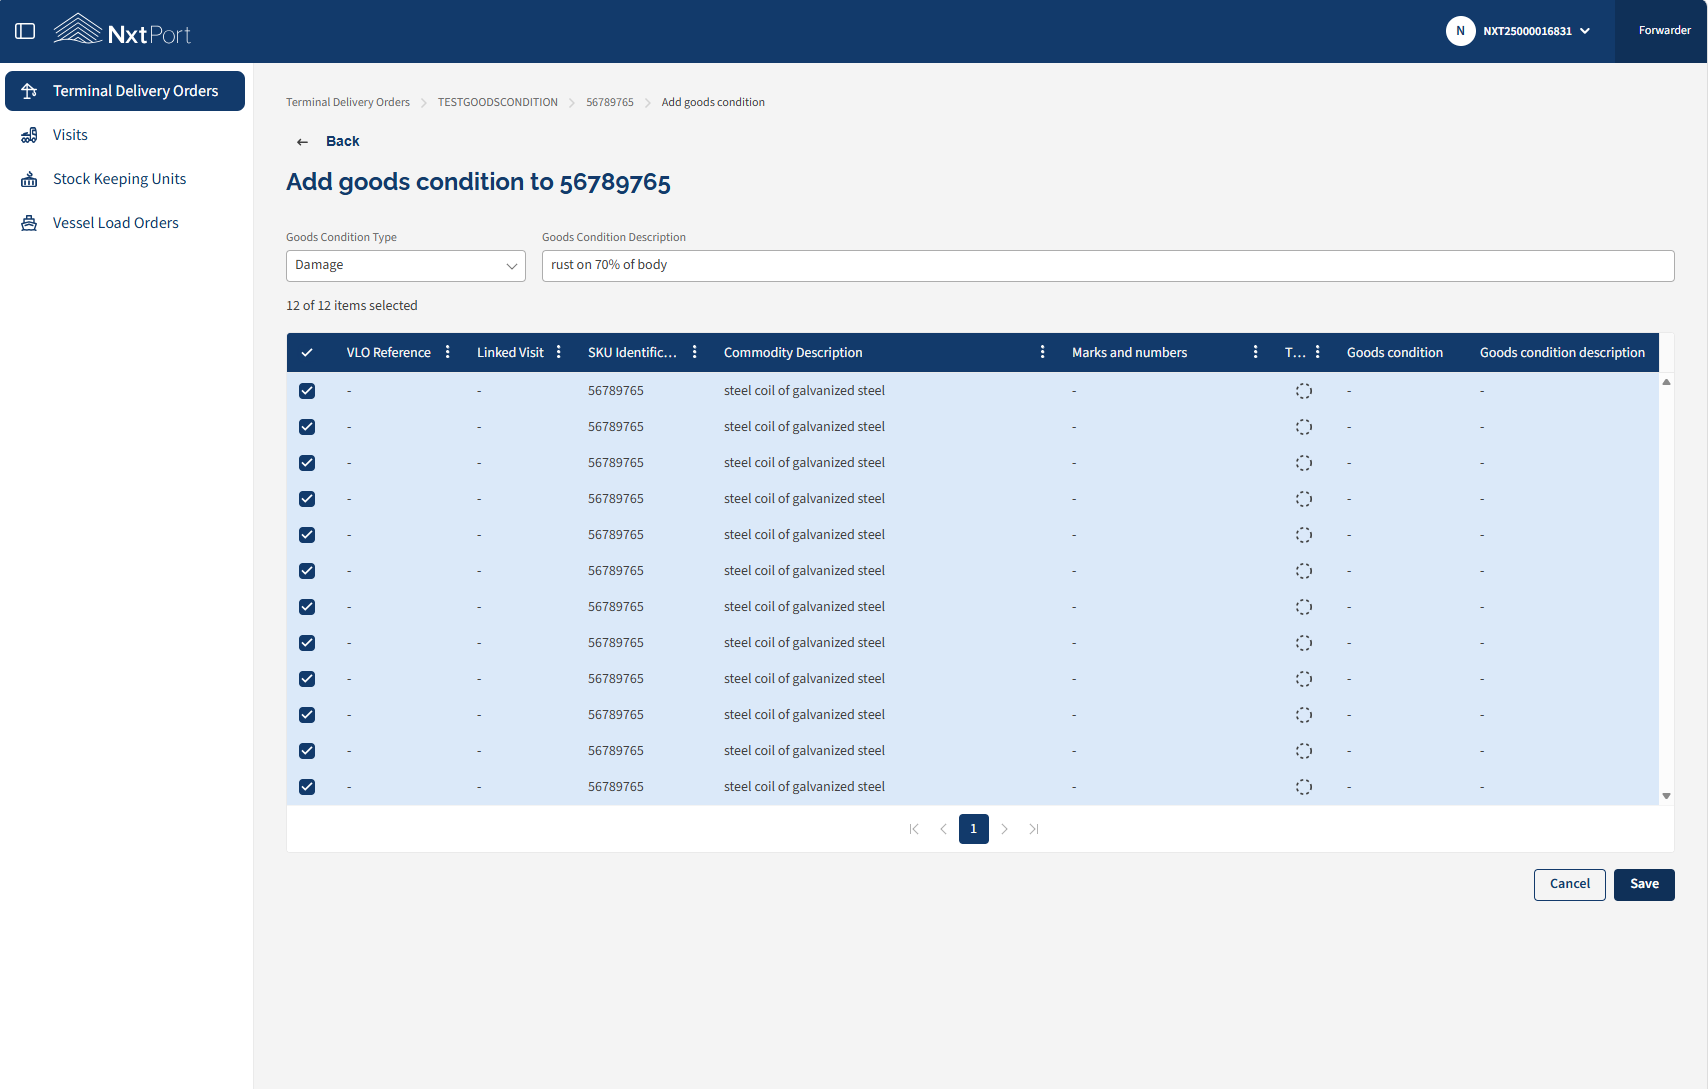Open 56789765 breadcrumb link
The height and width of the screenshot is (1089, 1708).
610,103
